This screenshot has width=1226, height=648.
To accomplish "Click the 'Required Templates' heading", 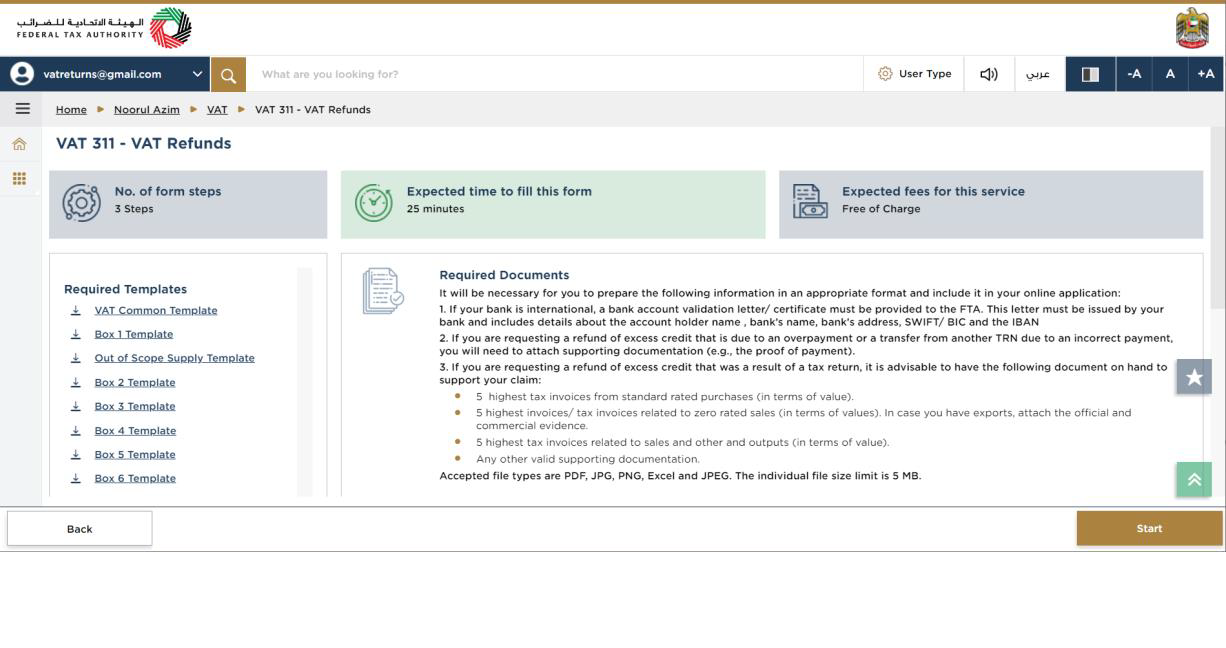I will pyautogui.click(x=125, y=289).
